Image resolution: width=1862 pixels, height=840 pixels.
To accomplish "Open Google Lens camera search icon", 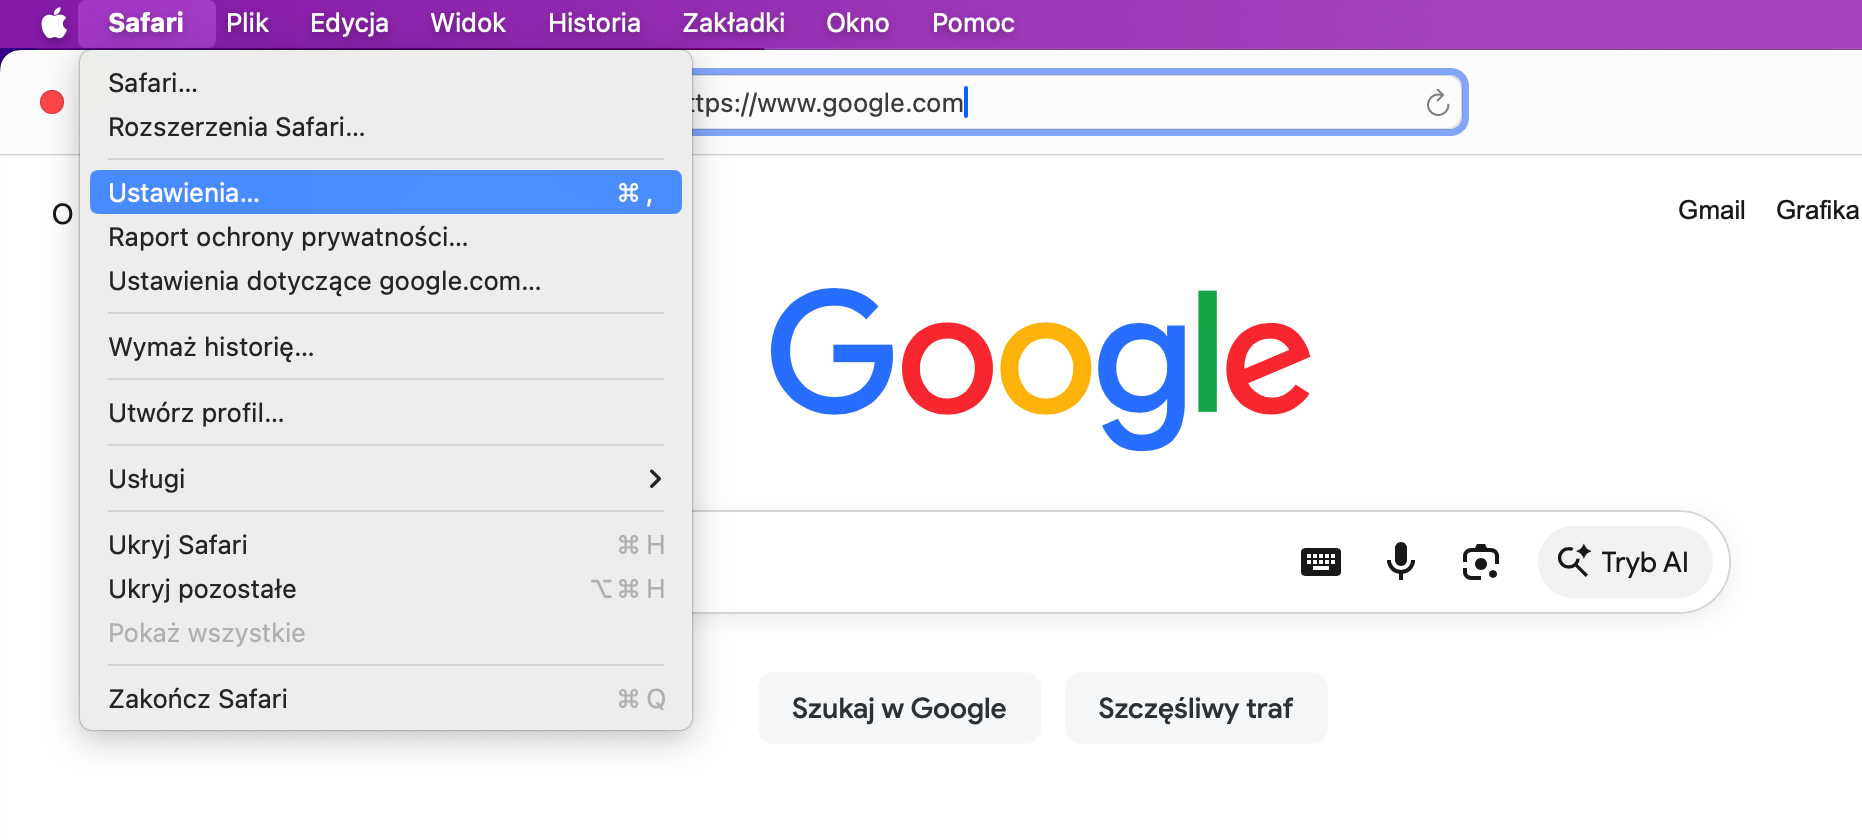I will point(1481,562).
